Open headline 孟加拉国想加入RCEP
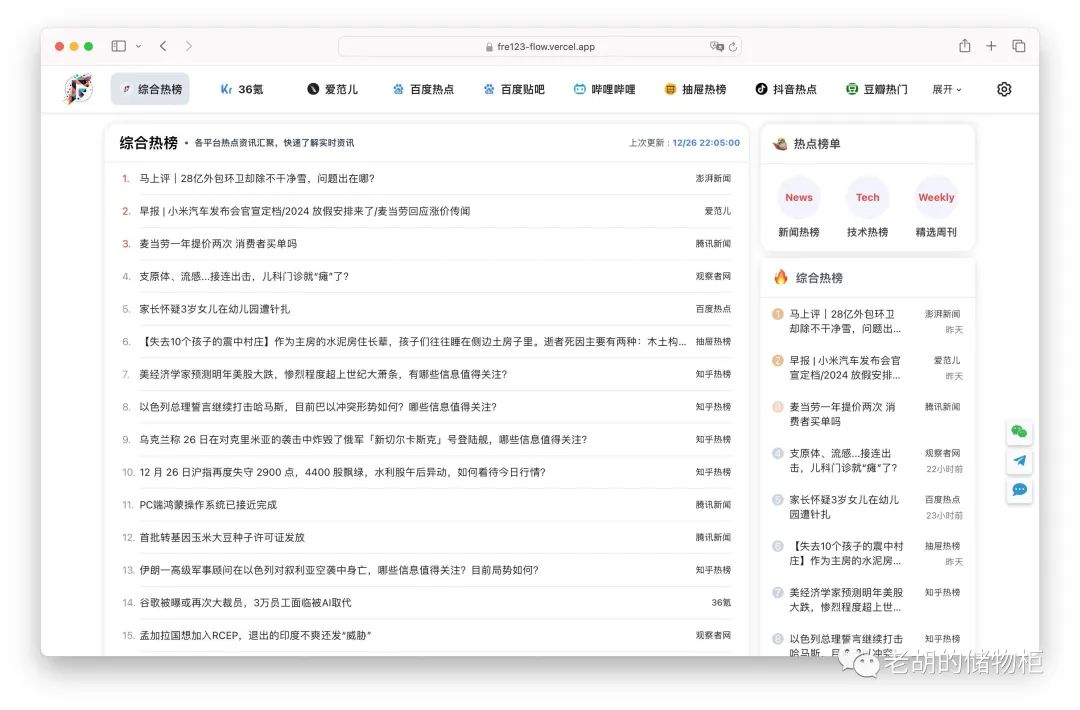The height and width of the screenshot is (710, 1080). [x=255, y=636]
